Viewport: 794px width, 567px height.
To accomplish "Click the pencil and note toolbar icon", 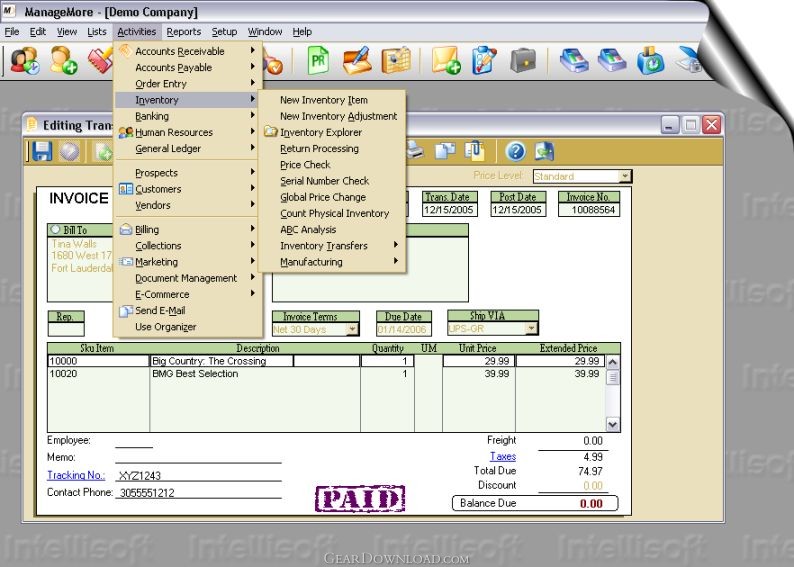I will [356, 61].
